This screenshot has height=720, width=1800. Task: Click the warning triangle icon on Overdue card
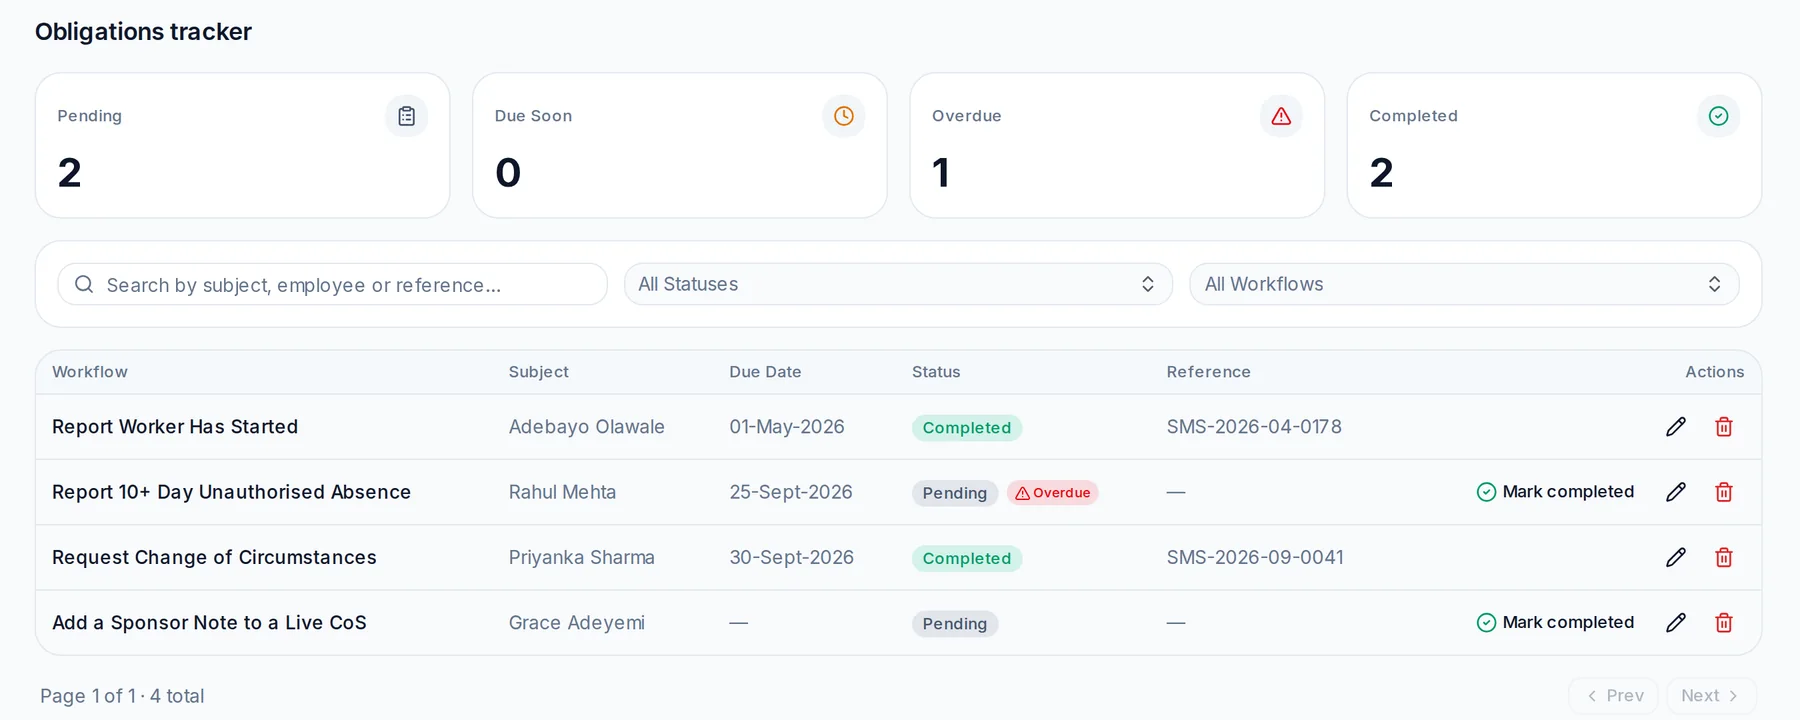pyautogui.click(x=1281, y=116)
